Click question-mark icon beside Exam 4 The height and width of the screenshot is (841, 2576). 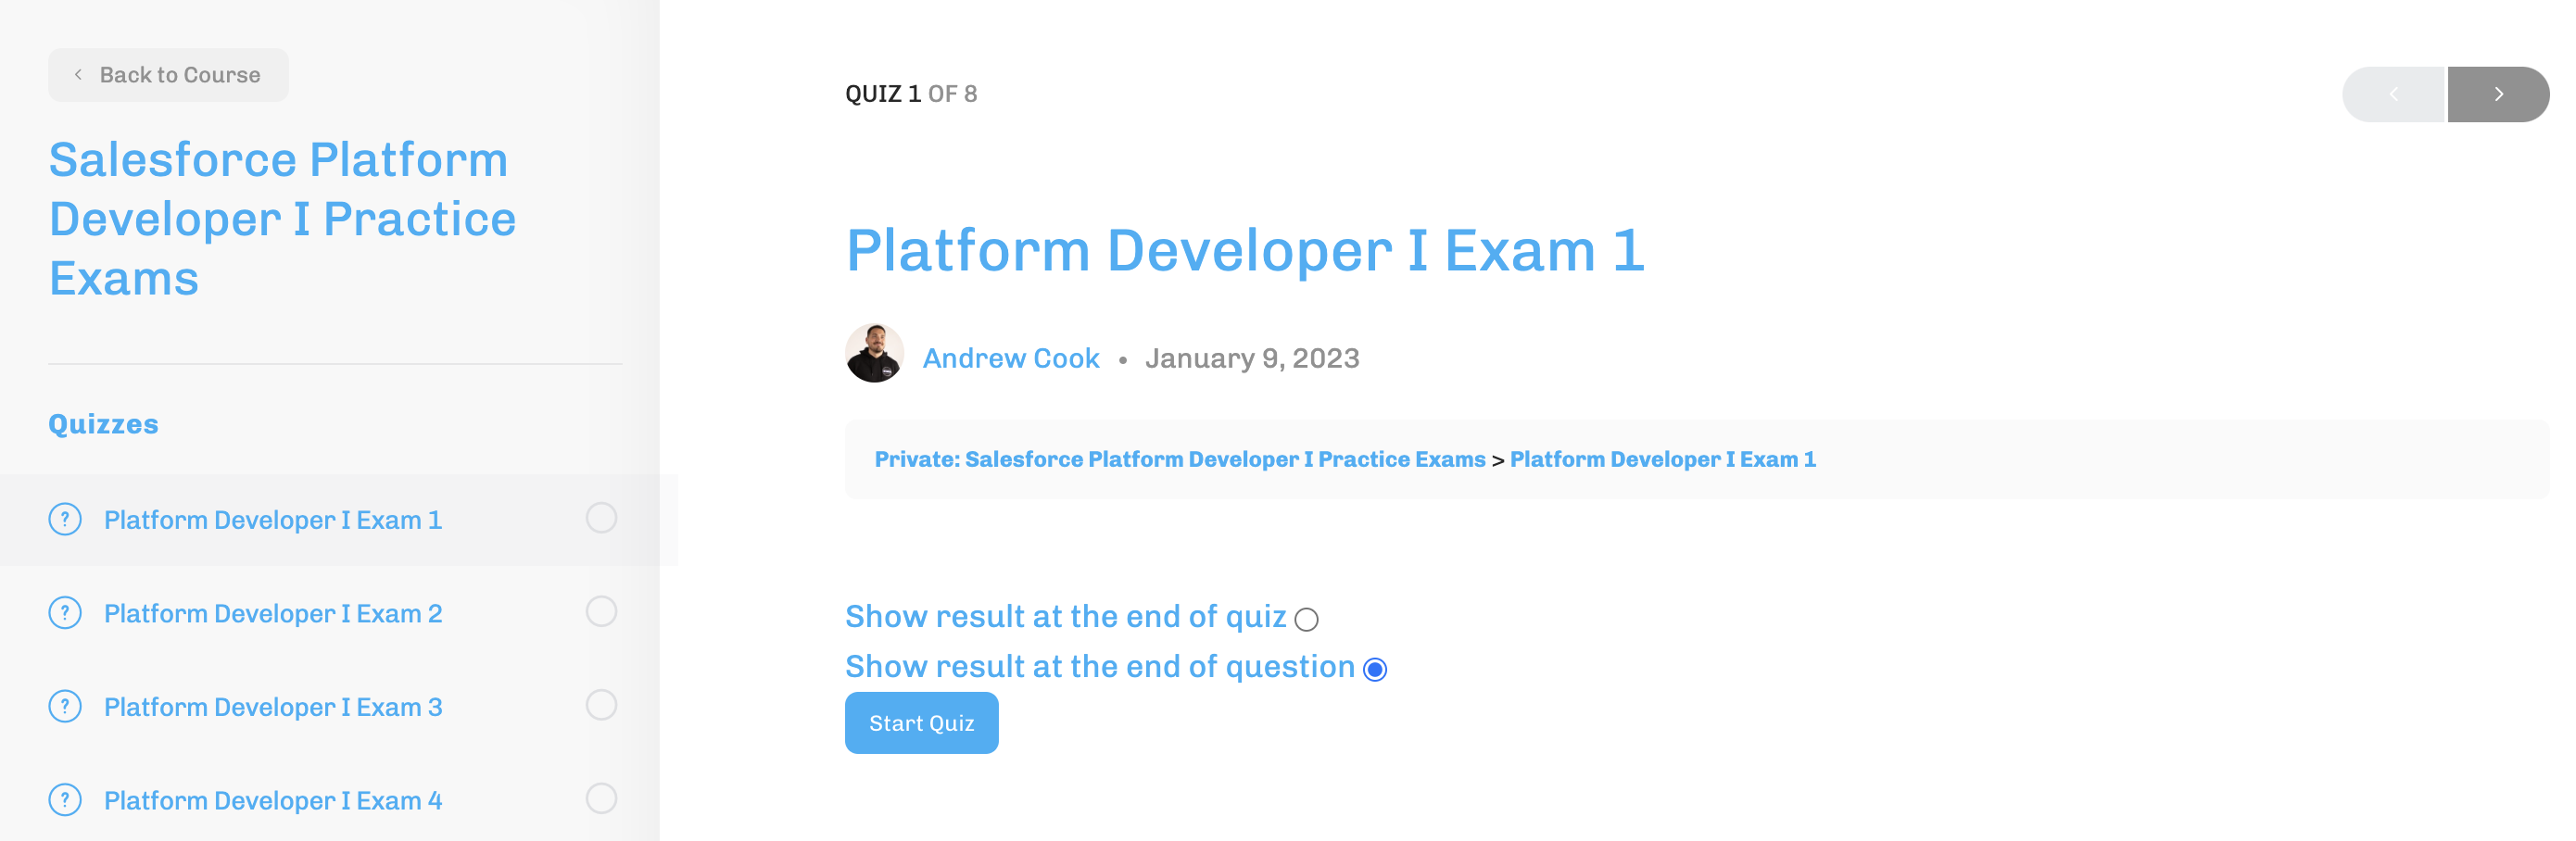[65, 800]
